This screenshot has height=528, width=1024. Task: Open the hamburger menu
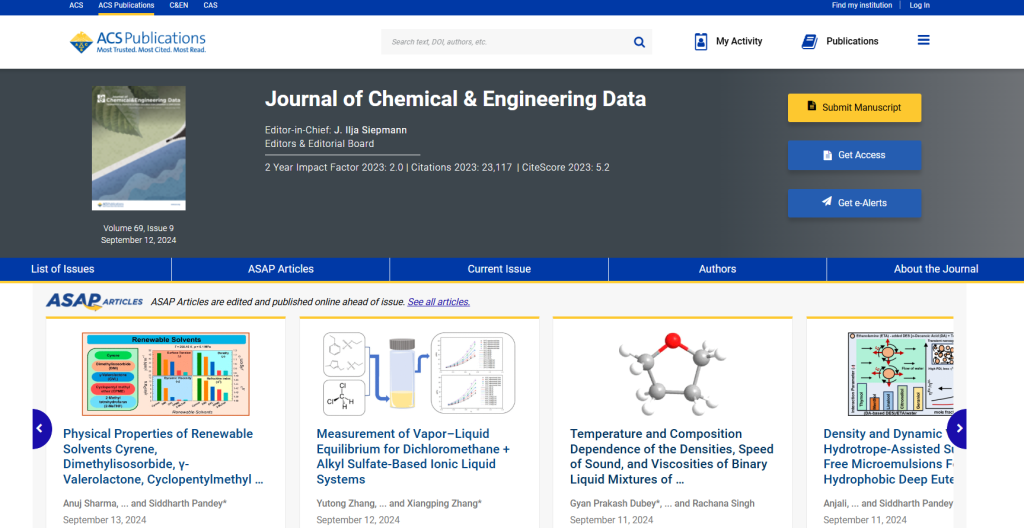(x=923, y=41)
